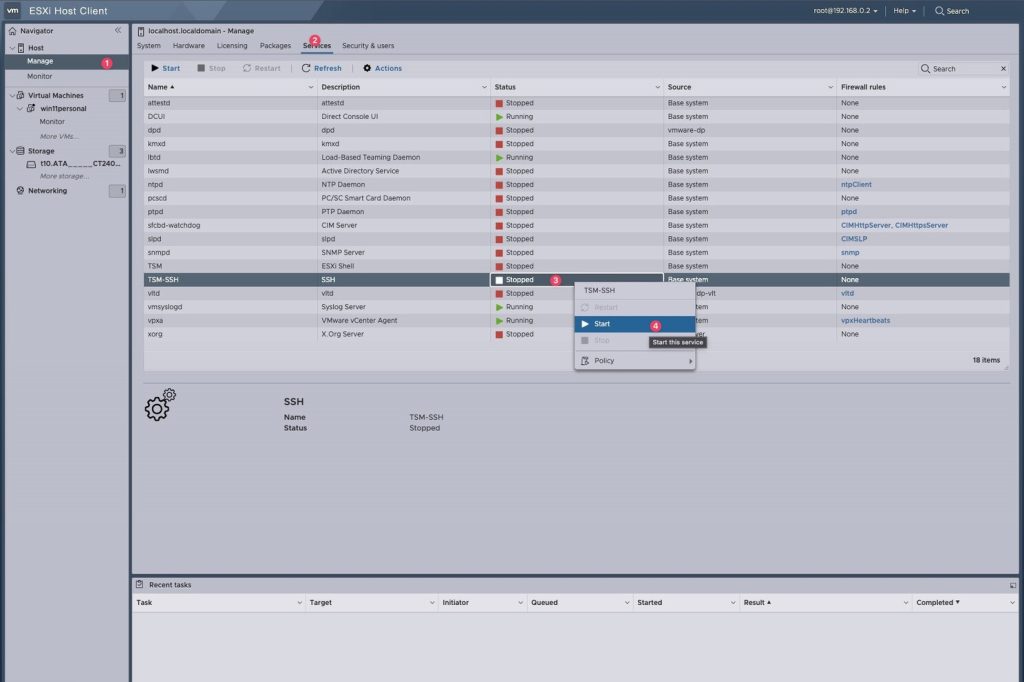Open the CIMHttpServer firewall rule link
The height and width of the screenshot is (682, 1024).
pos(865,225)
